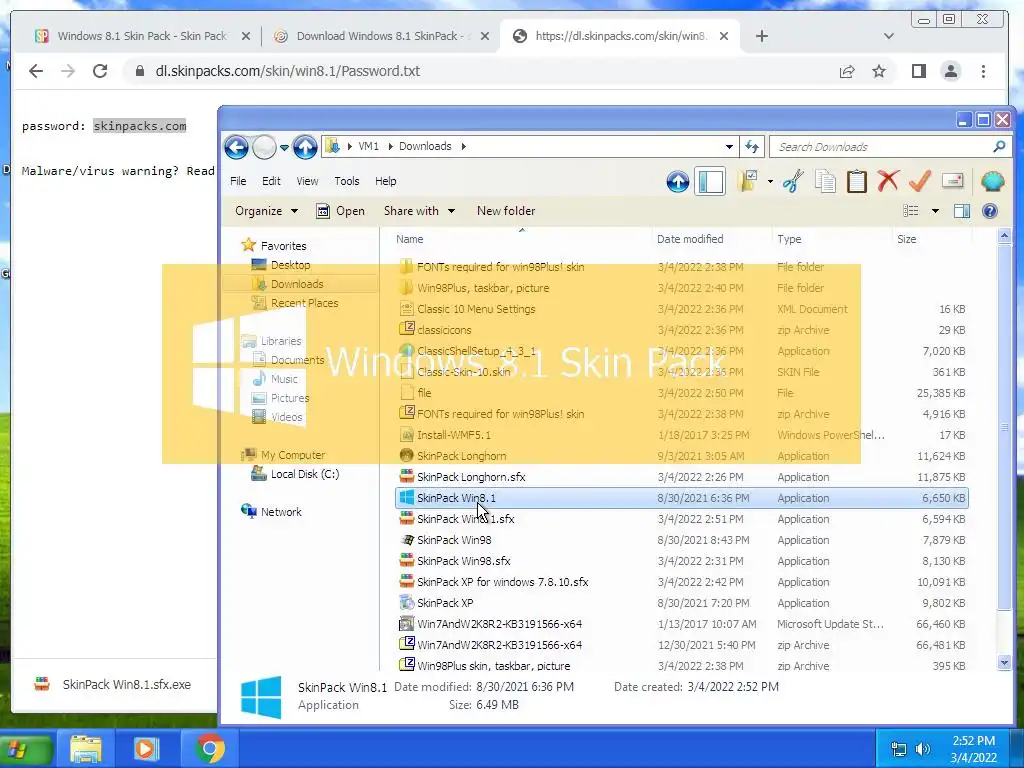This screenshot has width=1024, height=768.
Task: Open the Help menu in Explorer
Action: (x=385, y=182)
